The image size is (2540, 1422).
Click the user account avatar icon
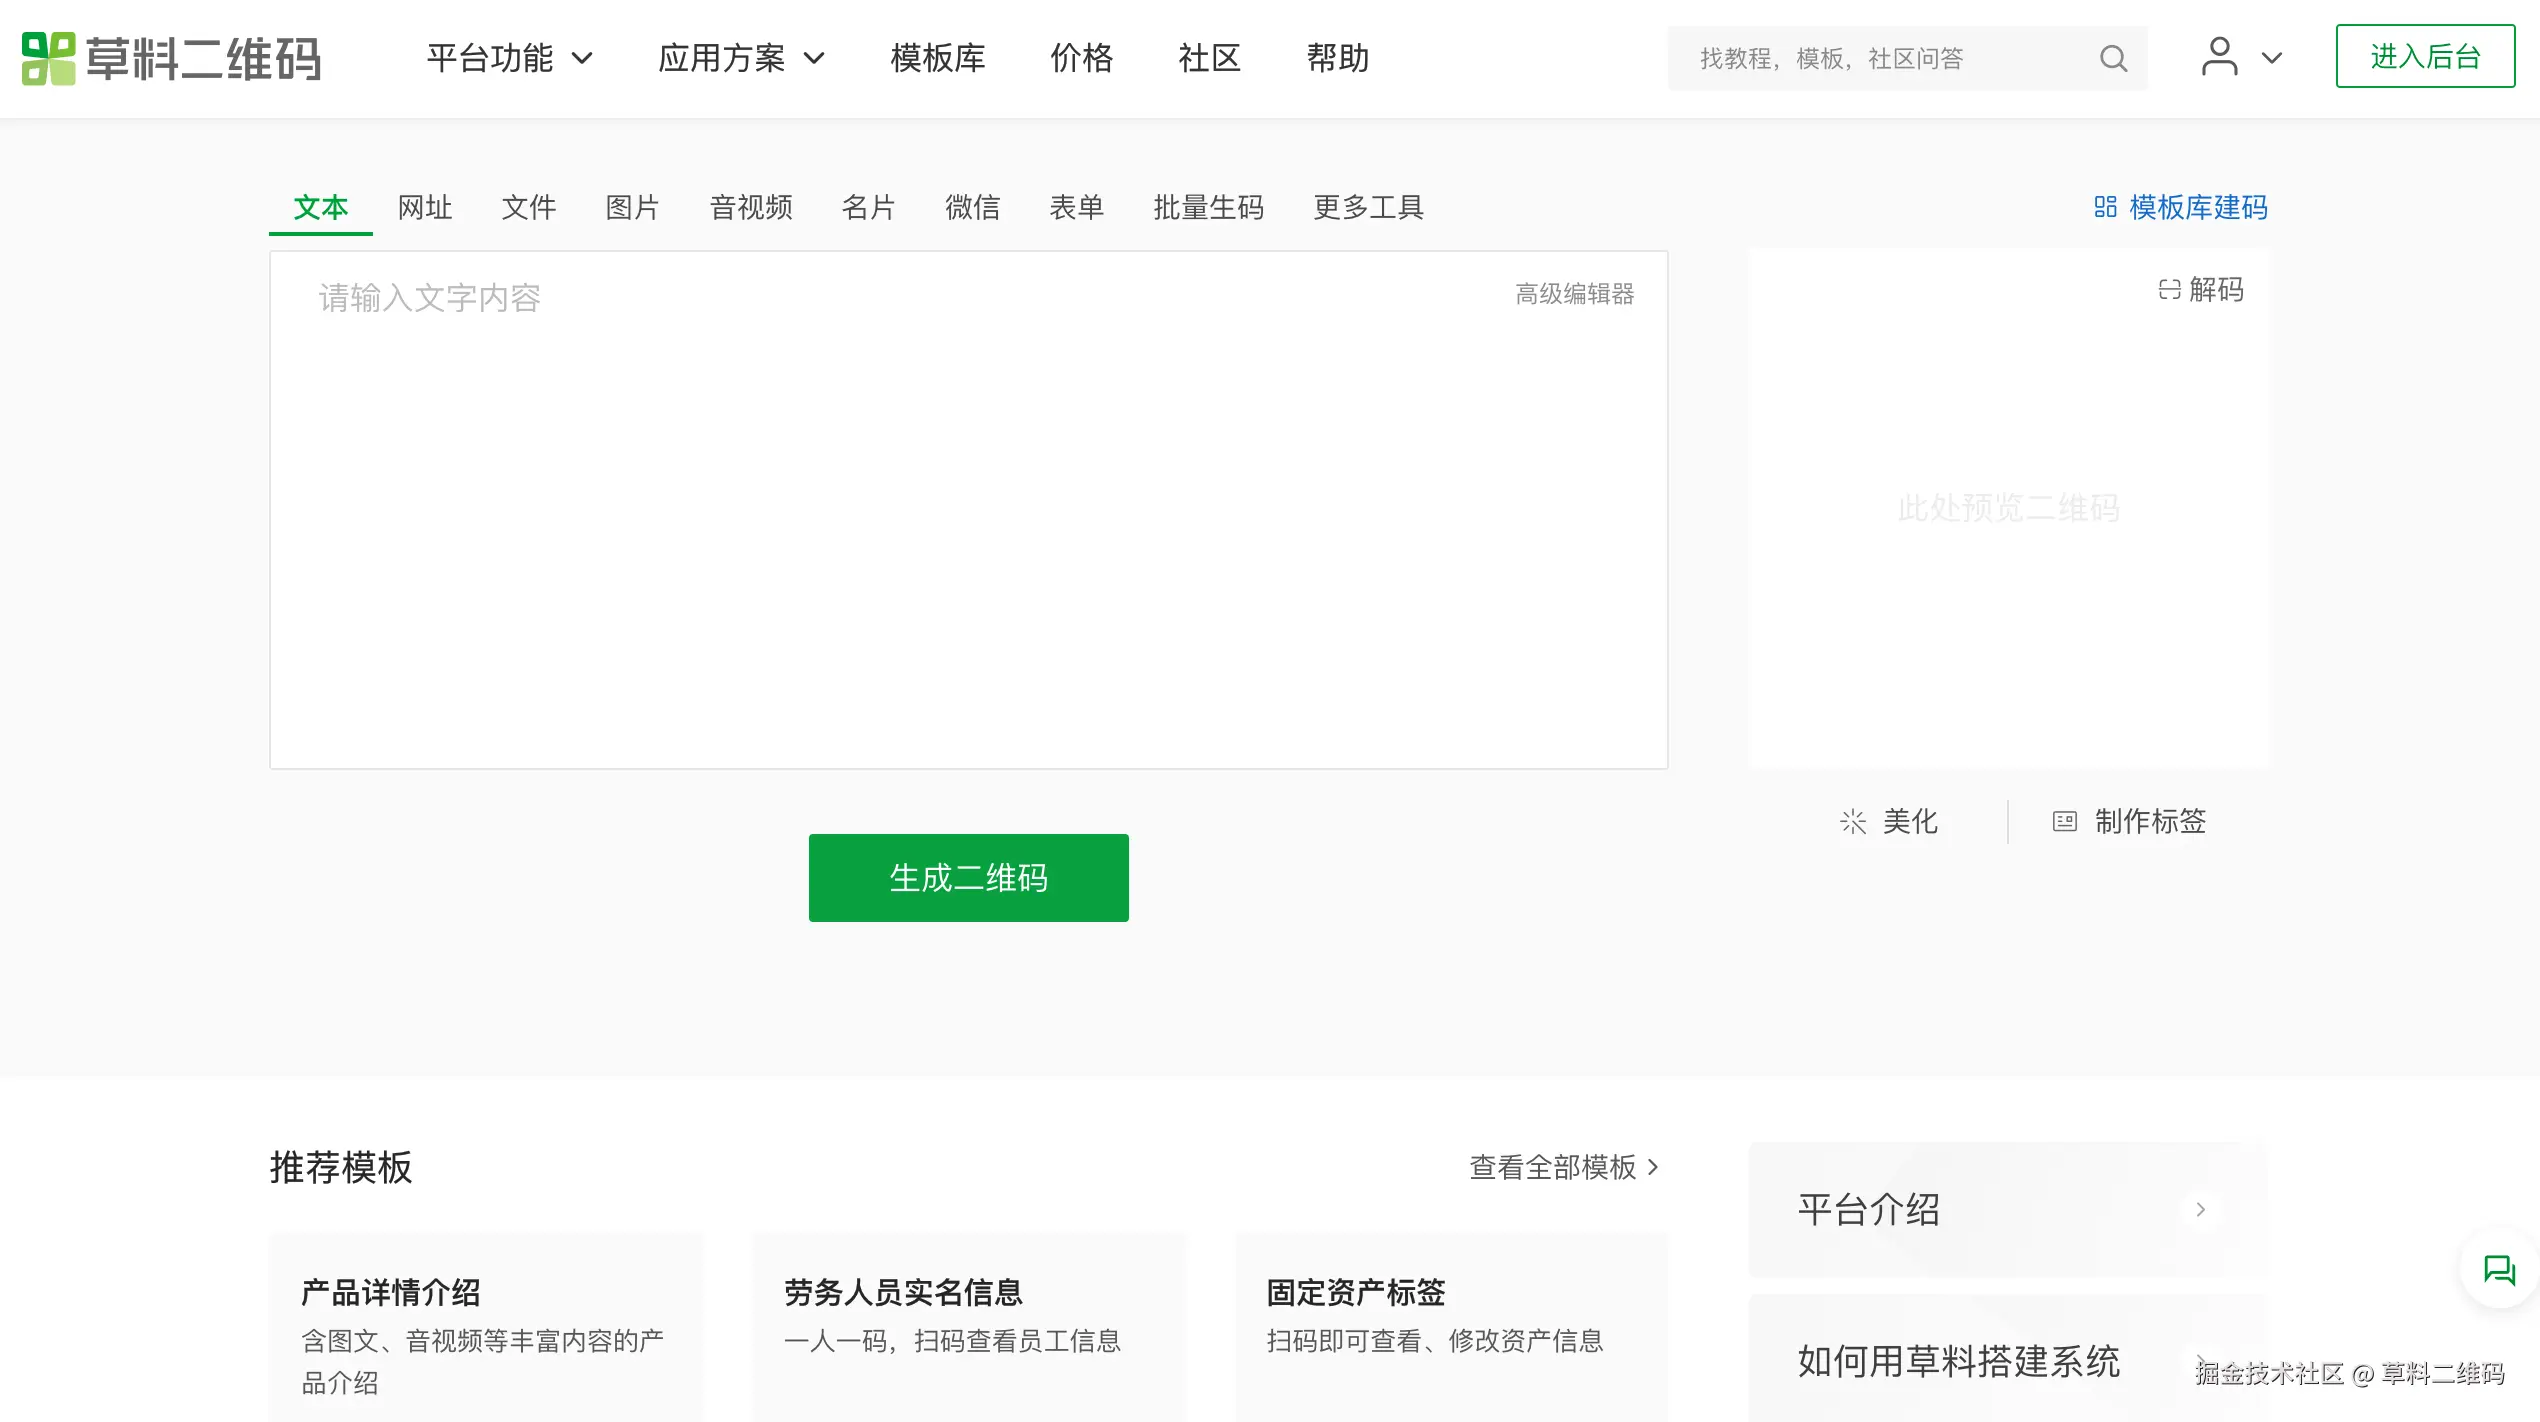2219,57
